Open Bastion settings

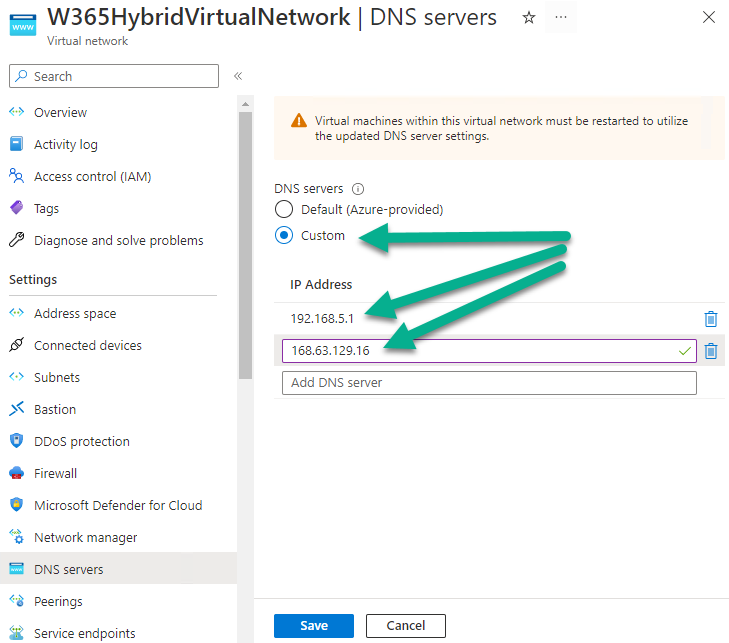tap(55, 410)
